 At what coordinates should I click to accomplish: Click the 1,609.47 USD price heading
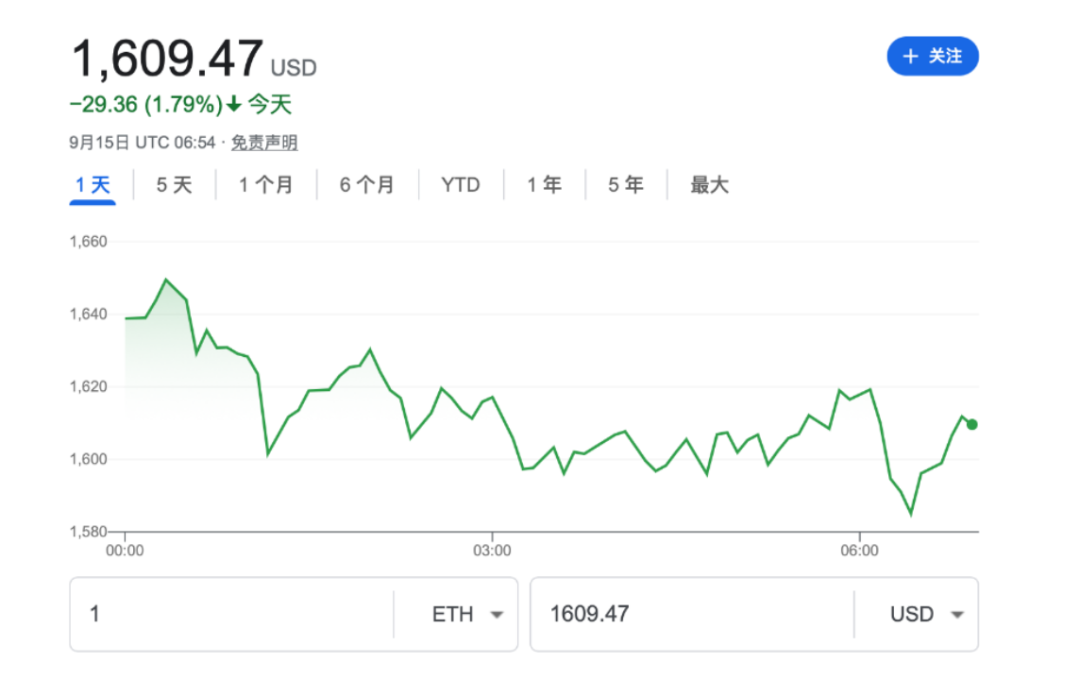(x=168, y=58)
